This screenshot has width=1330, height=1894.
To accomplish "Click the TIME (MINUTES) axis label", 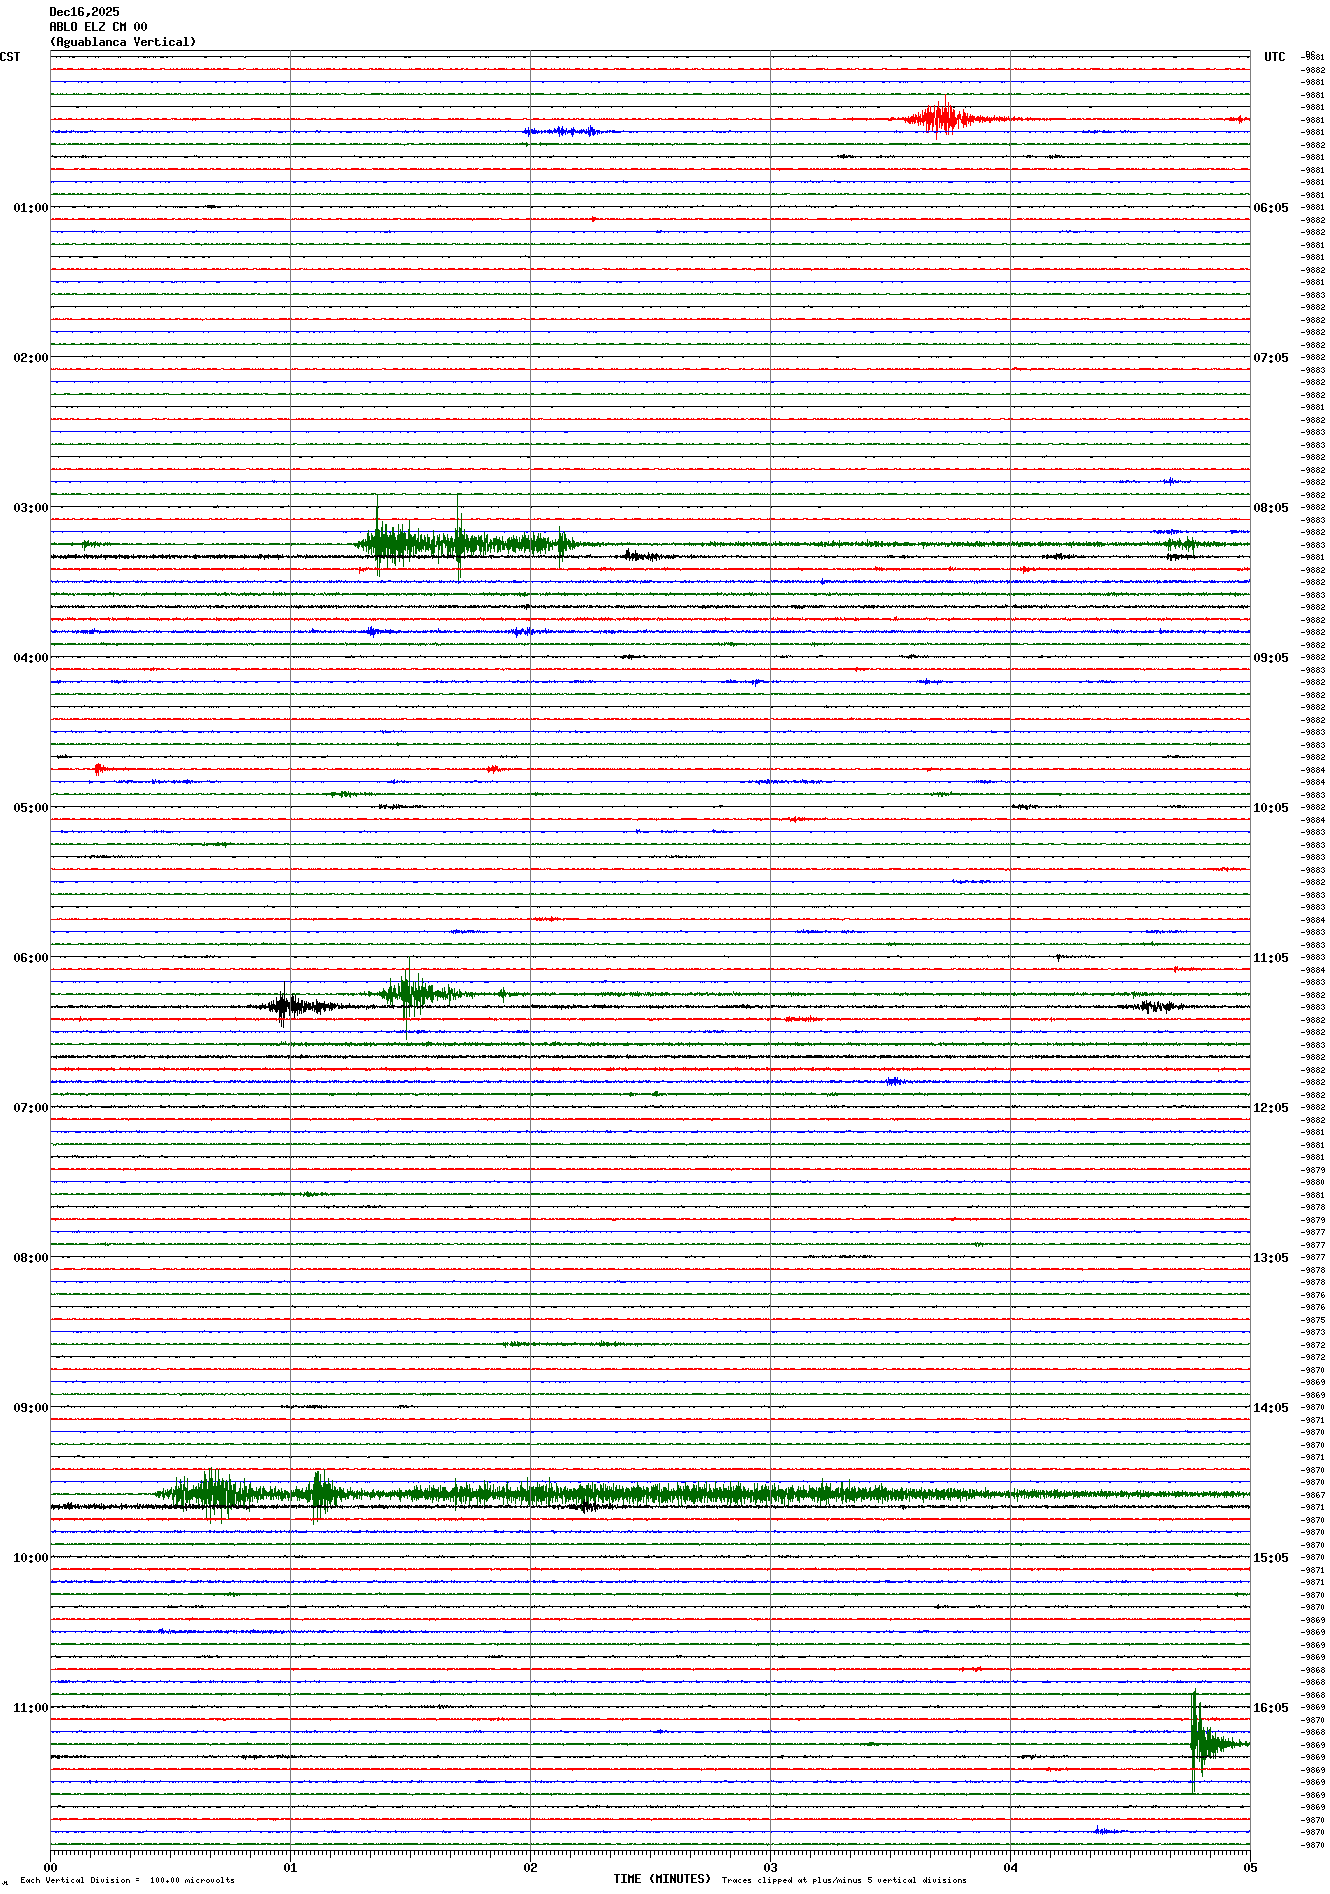I will (661, 1879).
